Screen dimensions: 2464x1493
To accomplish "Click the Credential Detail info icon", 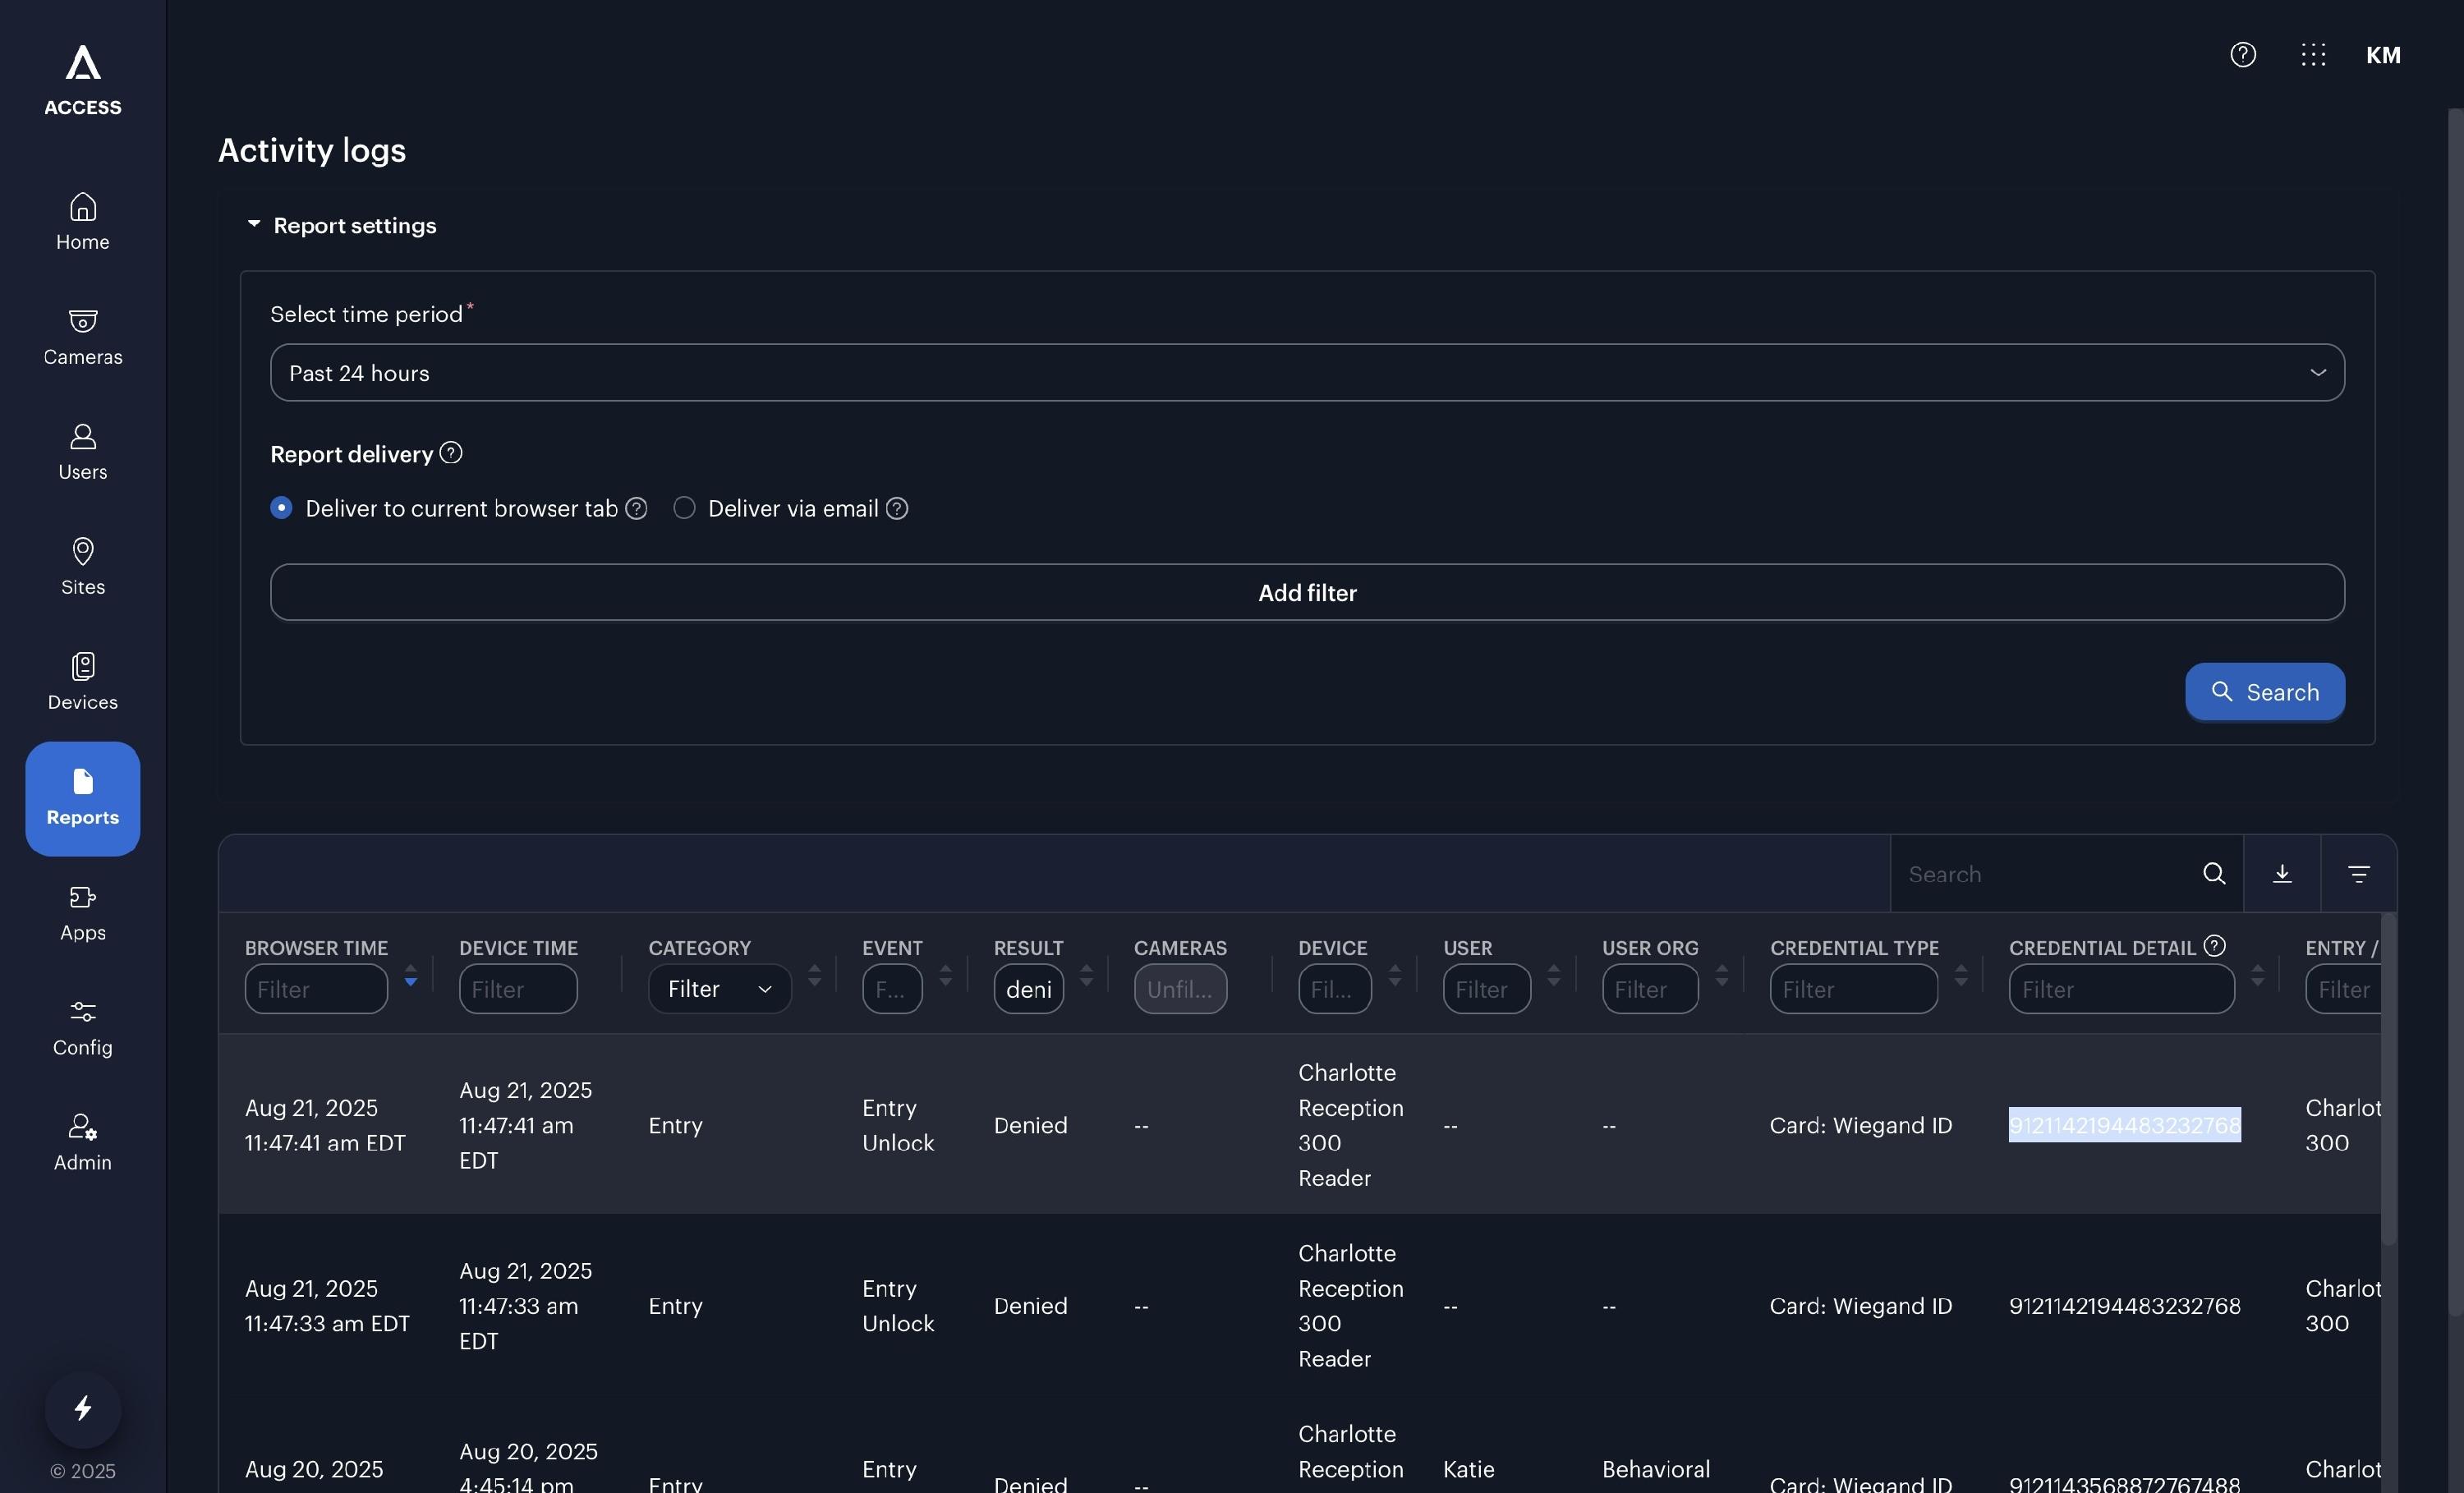I will point(2215,945).
